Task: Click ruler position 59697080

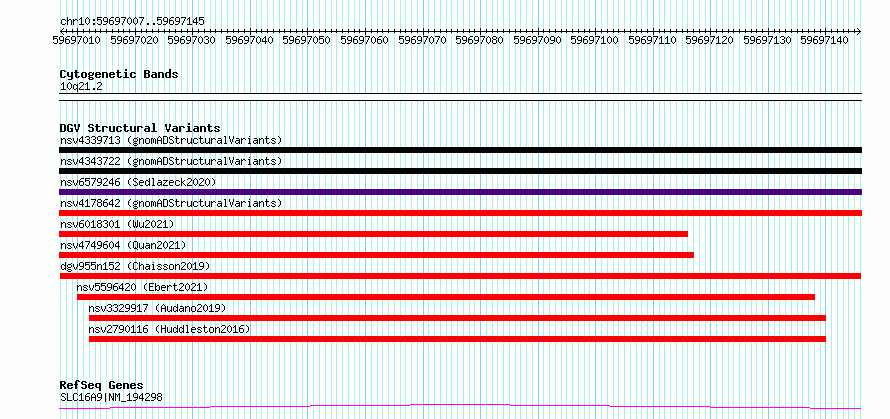Action: coord(480,40)
